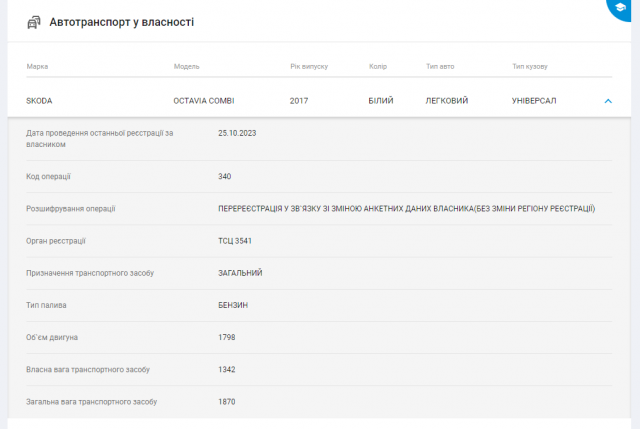The height and width of the screenshot is (429, 640).
Task: Click the БІЛИЙ color value
Action: pyautogui.click(x=381, y=101)
